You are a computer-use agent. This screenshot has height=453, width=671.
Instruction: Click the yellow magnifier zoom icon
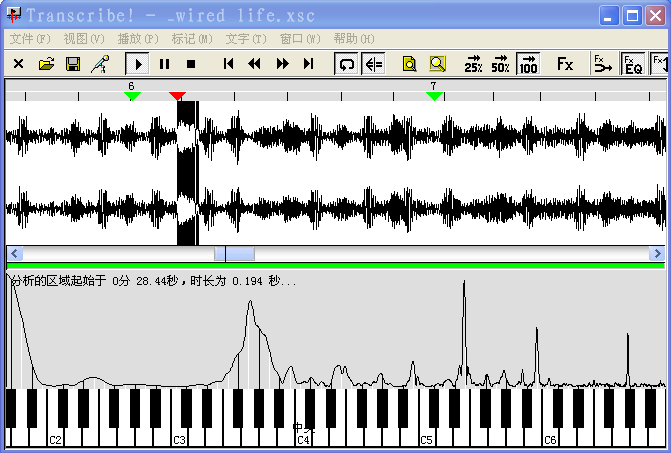coord(437,64)
